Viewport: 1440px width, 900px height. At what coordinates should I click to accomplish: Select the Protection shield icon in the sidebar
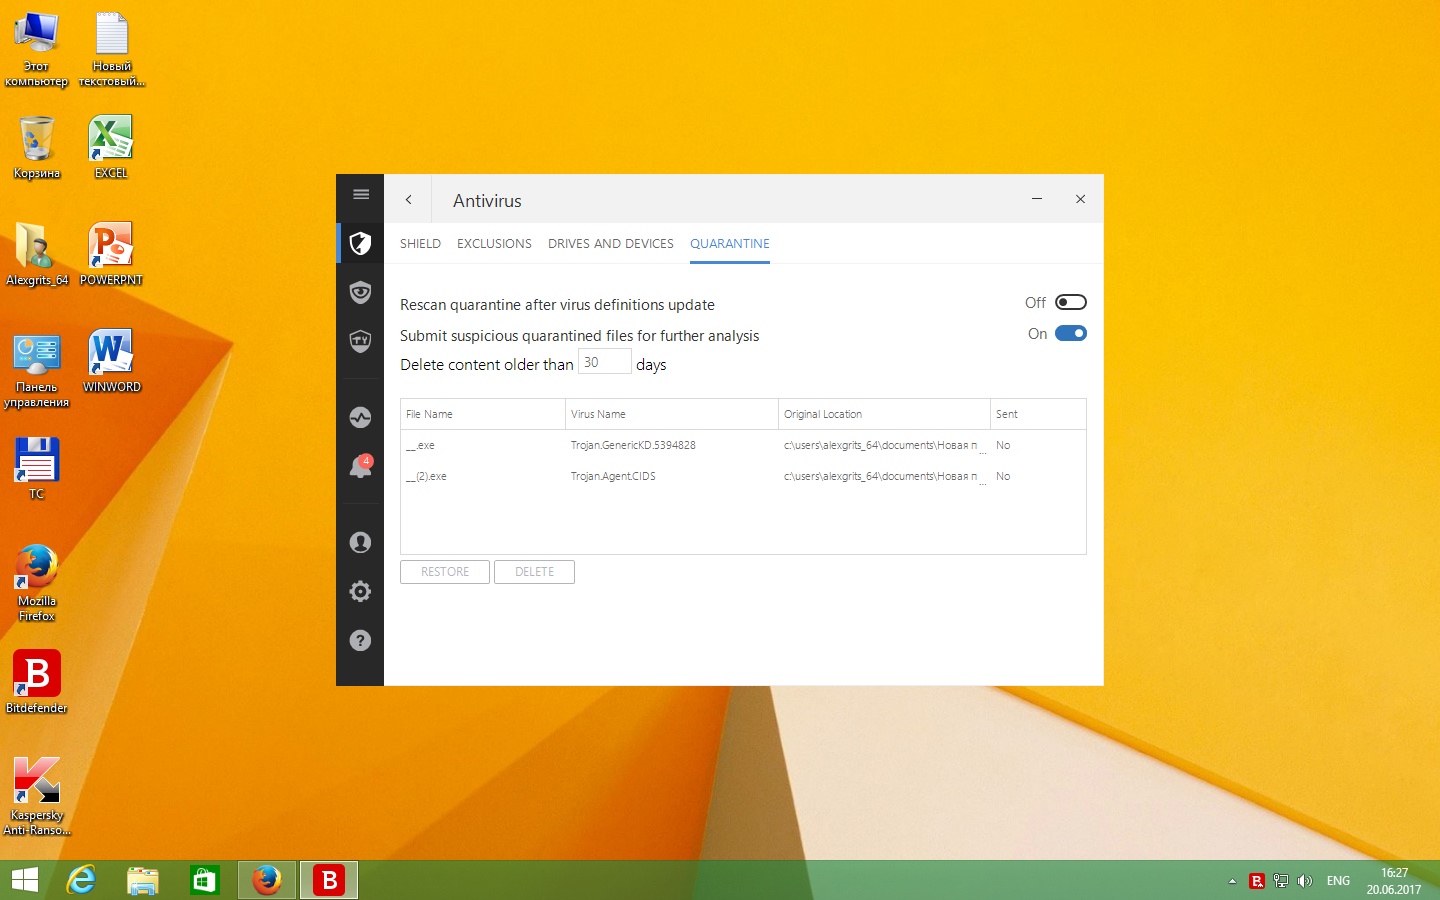click(x=361, y=244)
